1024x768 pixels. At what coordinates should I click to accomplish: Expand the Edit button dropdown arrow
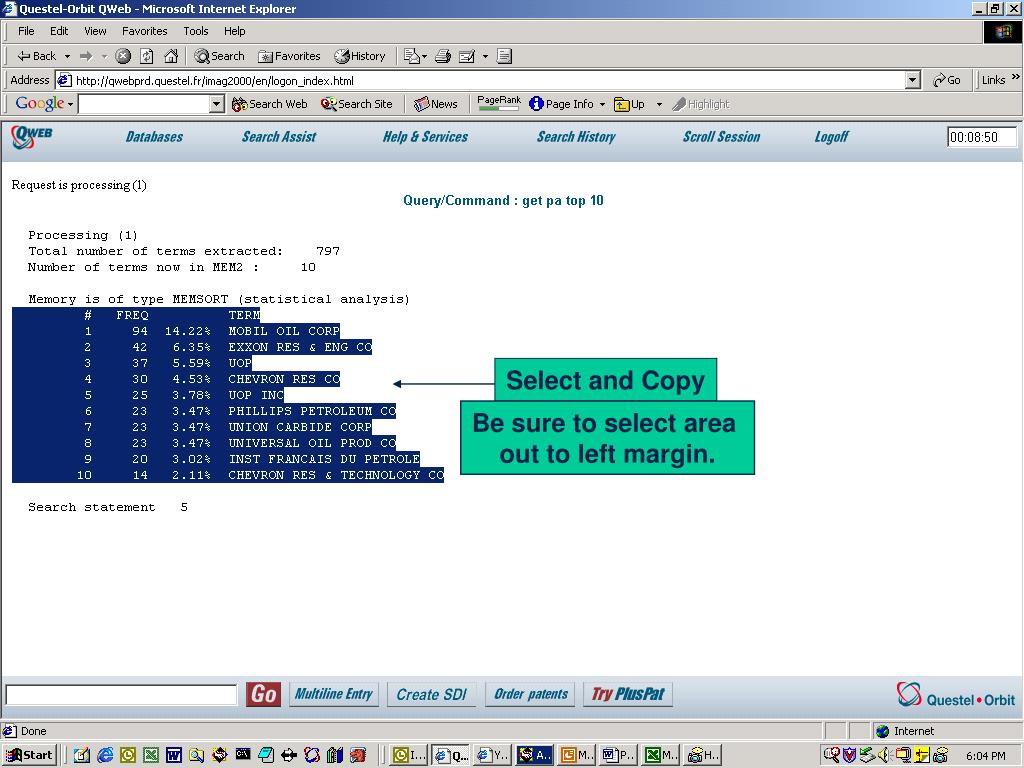pos(485,57)
